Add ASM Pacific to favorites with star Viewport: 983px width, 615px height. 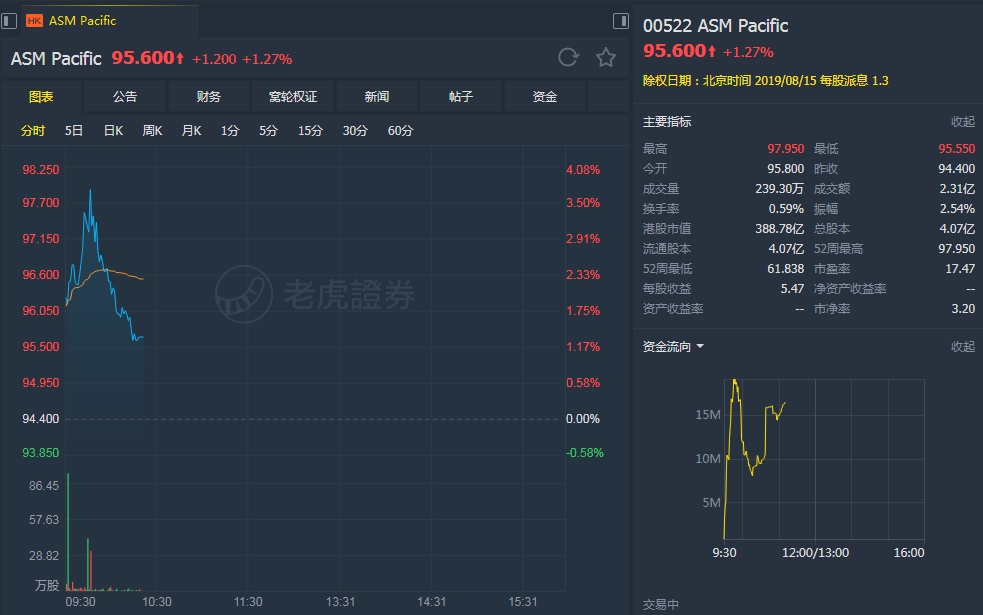pyautogui.click(x=605, y=57)
